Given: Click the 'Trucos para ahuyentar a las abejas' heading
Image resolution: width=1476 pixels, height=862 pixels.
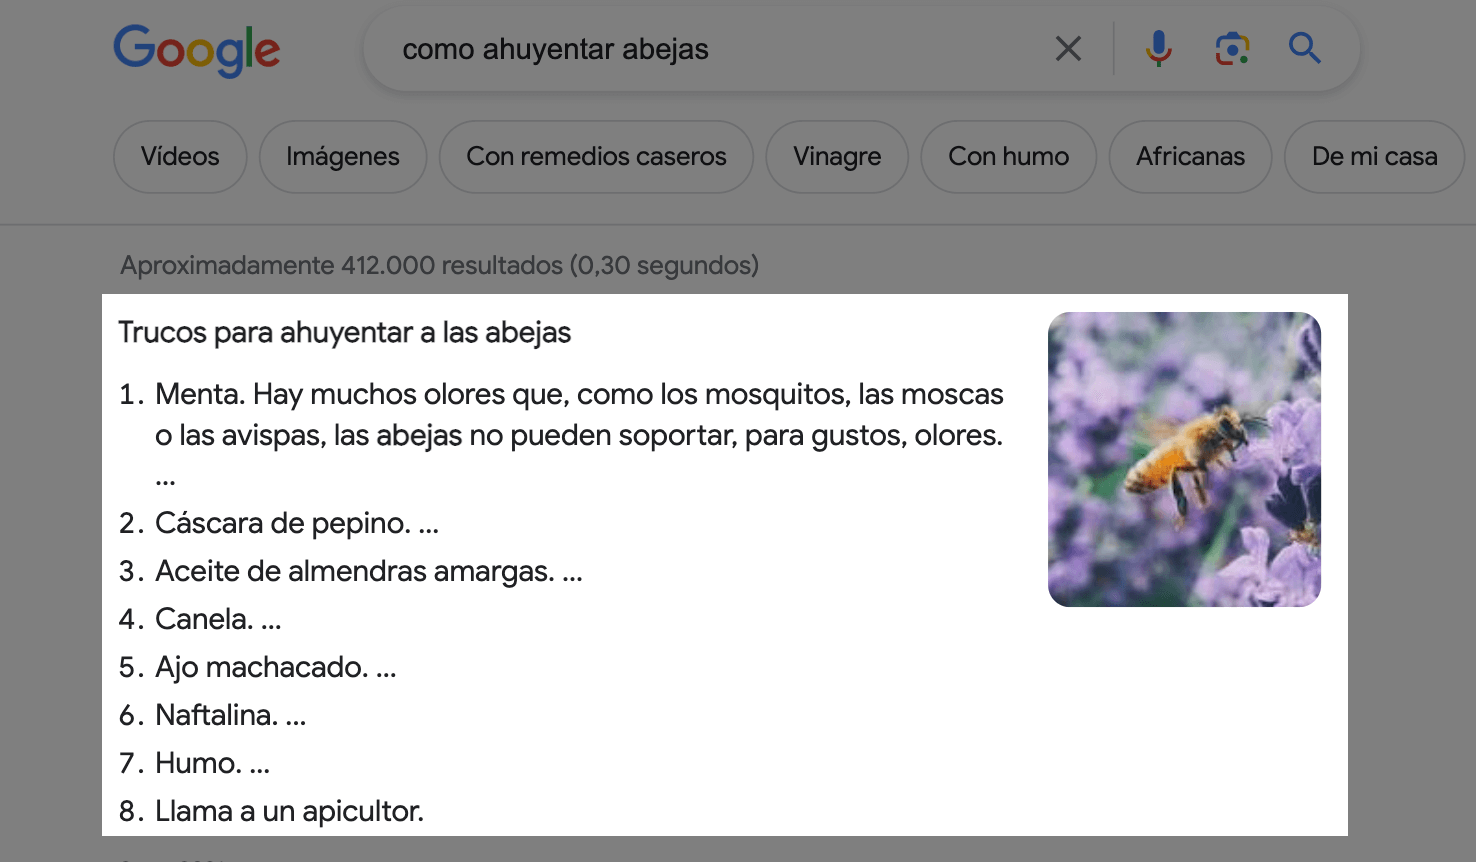Looking at the screenshot, I should click(345, 332).
